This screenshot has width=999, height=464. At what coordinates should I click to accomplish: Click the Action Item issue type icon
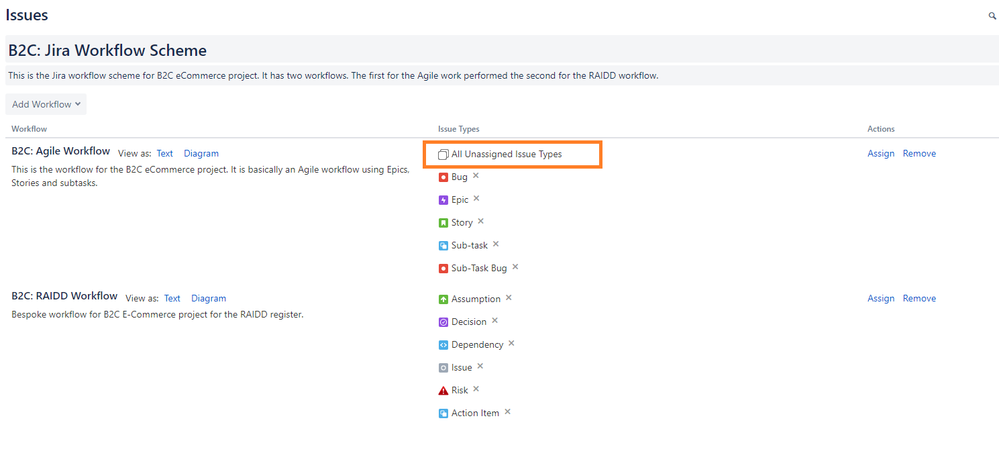[443, 413]
